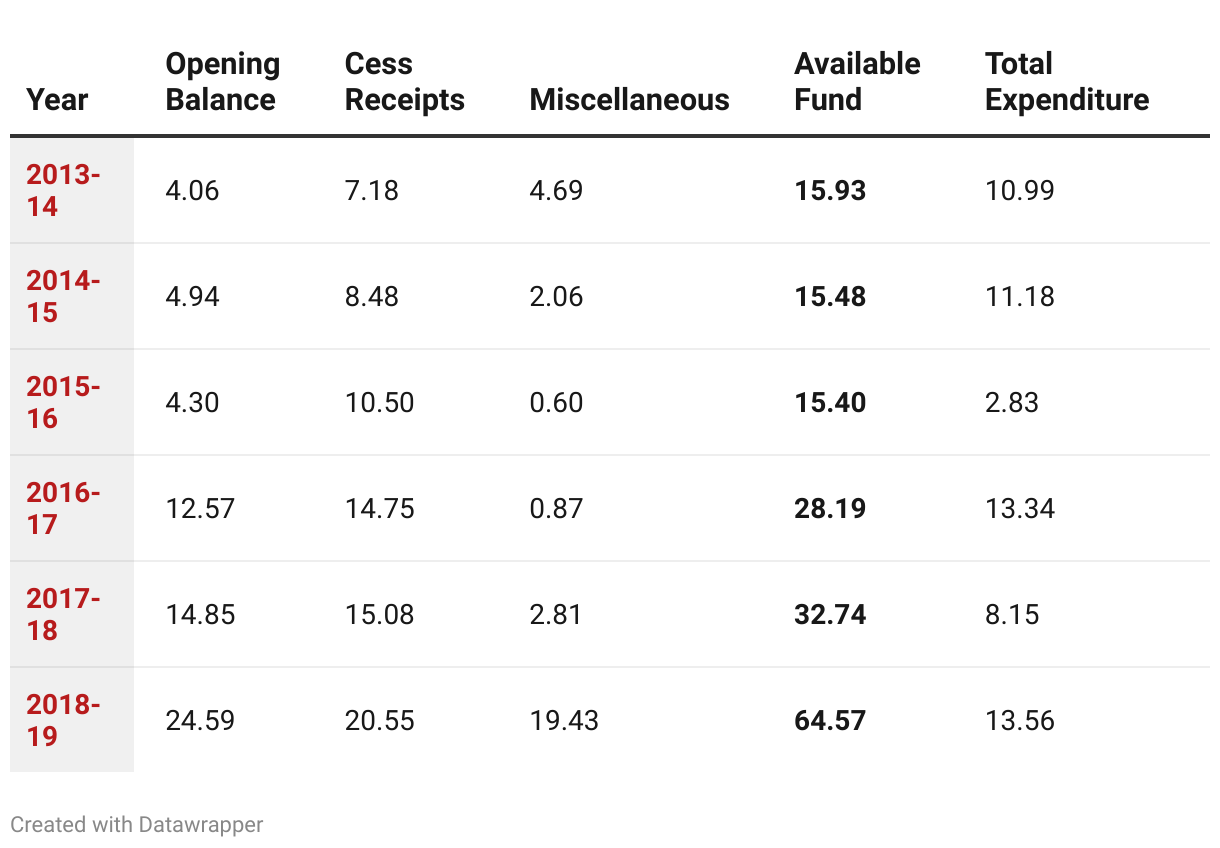Click the Miscellaneous column header
The width and height of the screenshot is (1220, 848).
629,100
